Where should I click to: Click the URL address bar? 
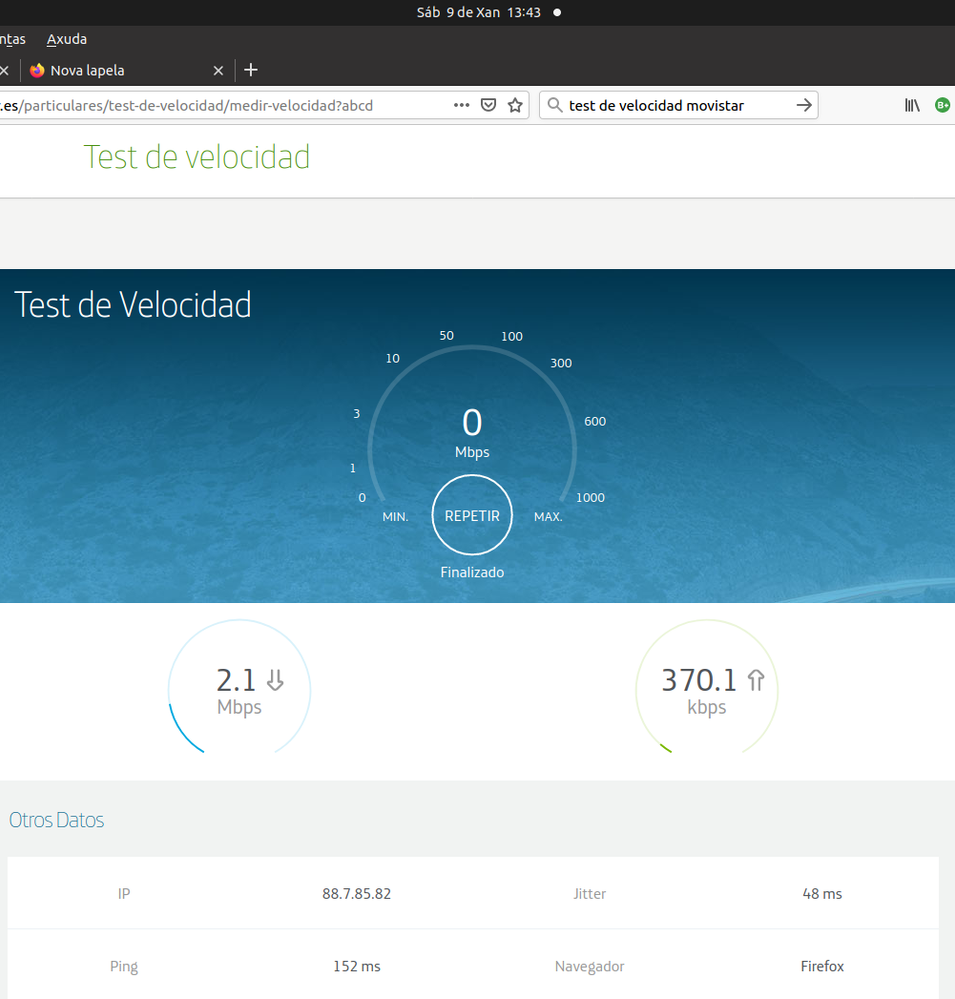200,105
